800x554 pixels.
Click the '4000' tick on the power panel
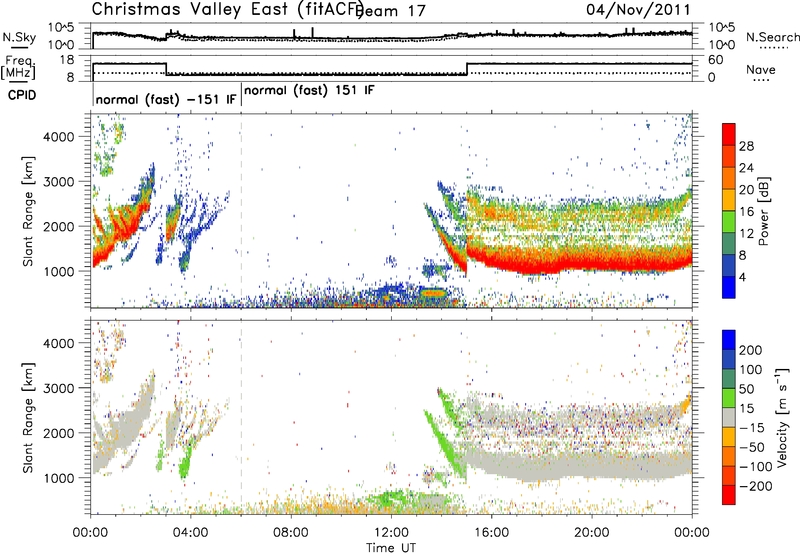pos(59,137)
